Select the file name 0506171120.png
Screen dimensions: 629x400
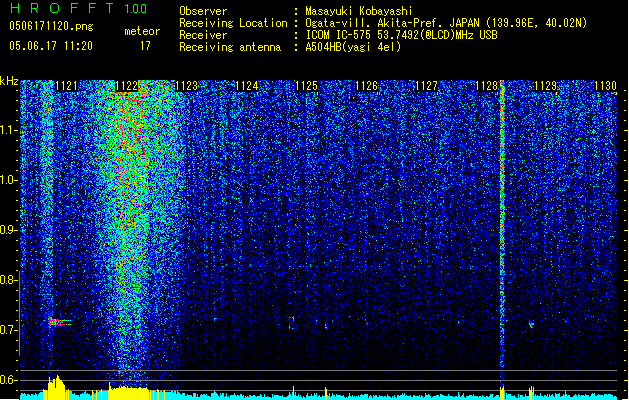(x=51, y=26)
